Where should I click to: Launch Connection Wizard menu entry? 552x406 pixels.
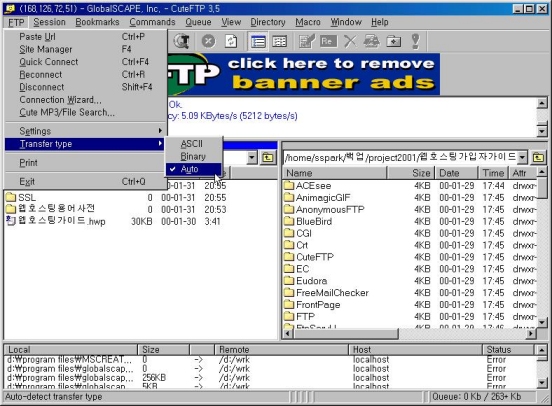(84, 100)
